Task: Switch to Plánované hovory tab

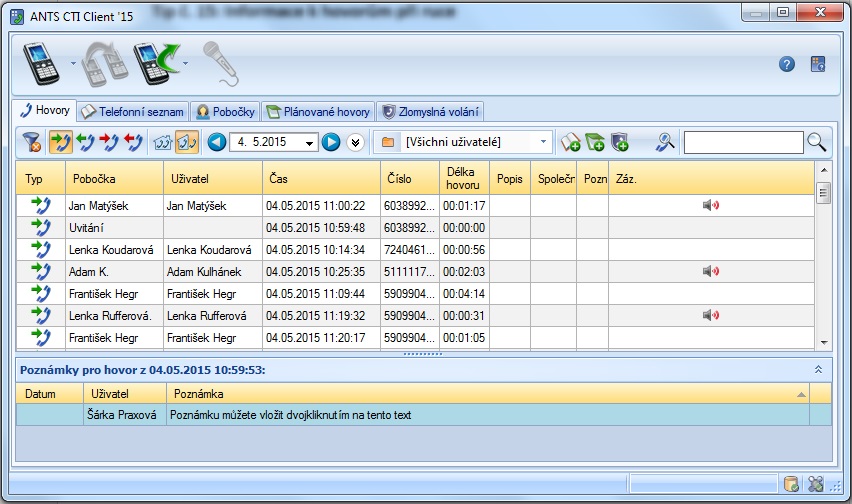Action: tap(318, 112)
